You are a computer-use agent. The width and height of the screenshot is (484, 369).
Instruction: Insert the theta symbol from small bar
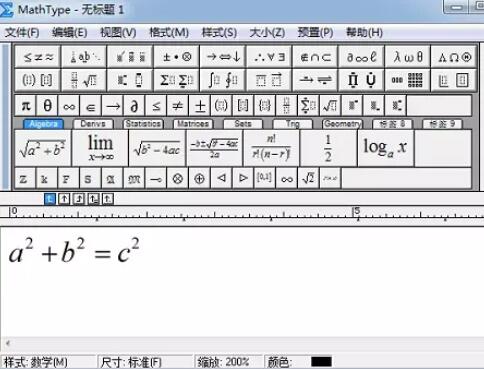[x=47, y=106]
